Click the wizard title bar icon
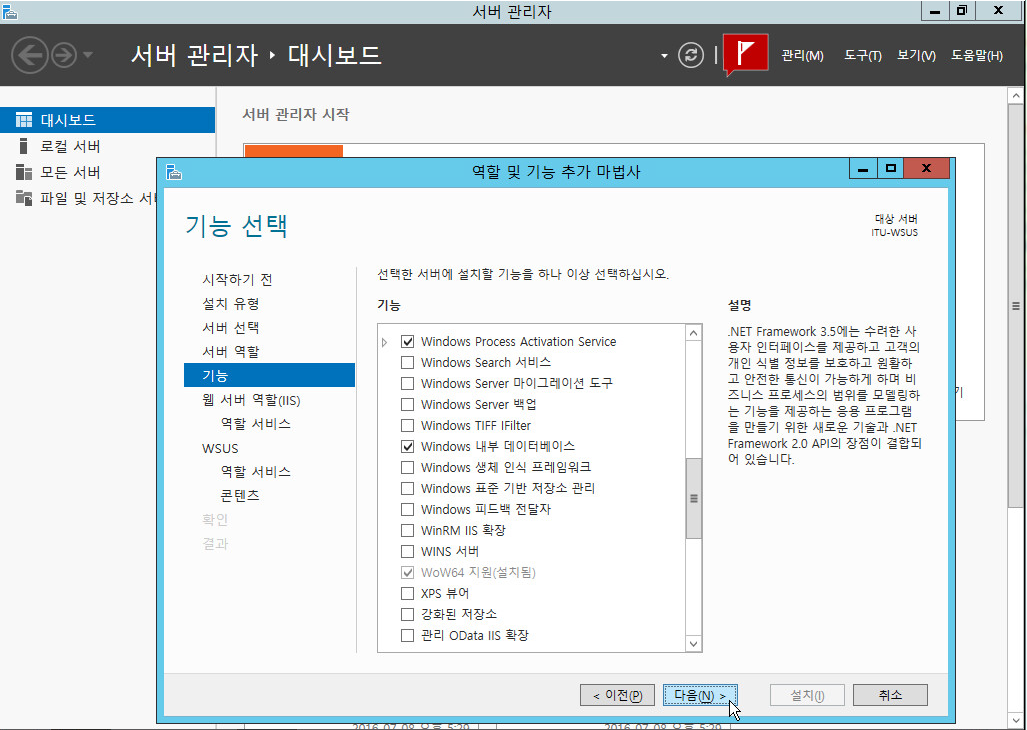The height and width of the screenshot is (730, 1027). click(174, 171)
